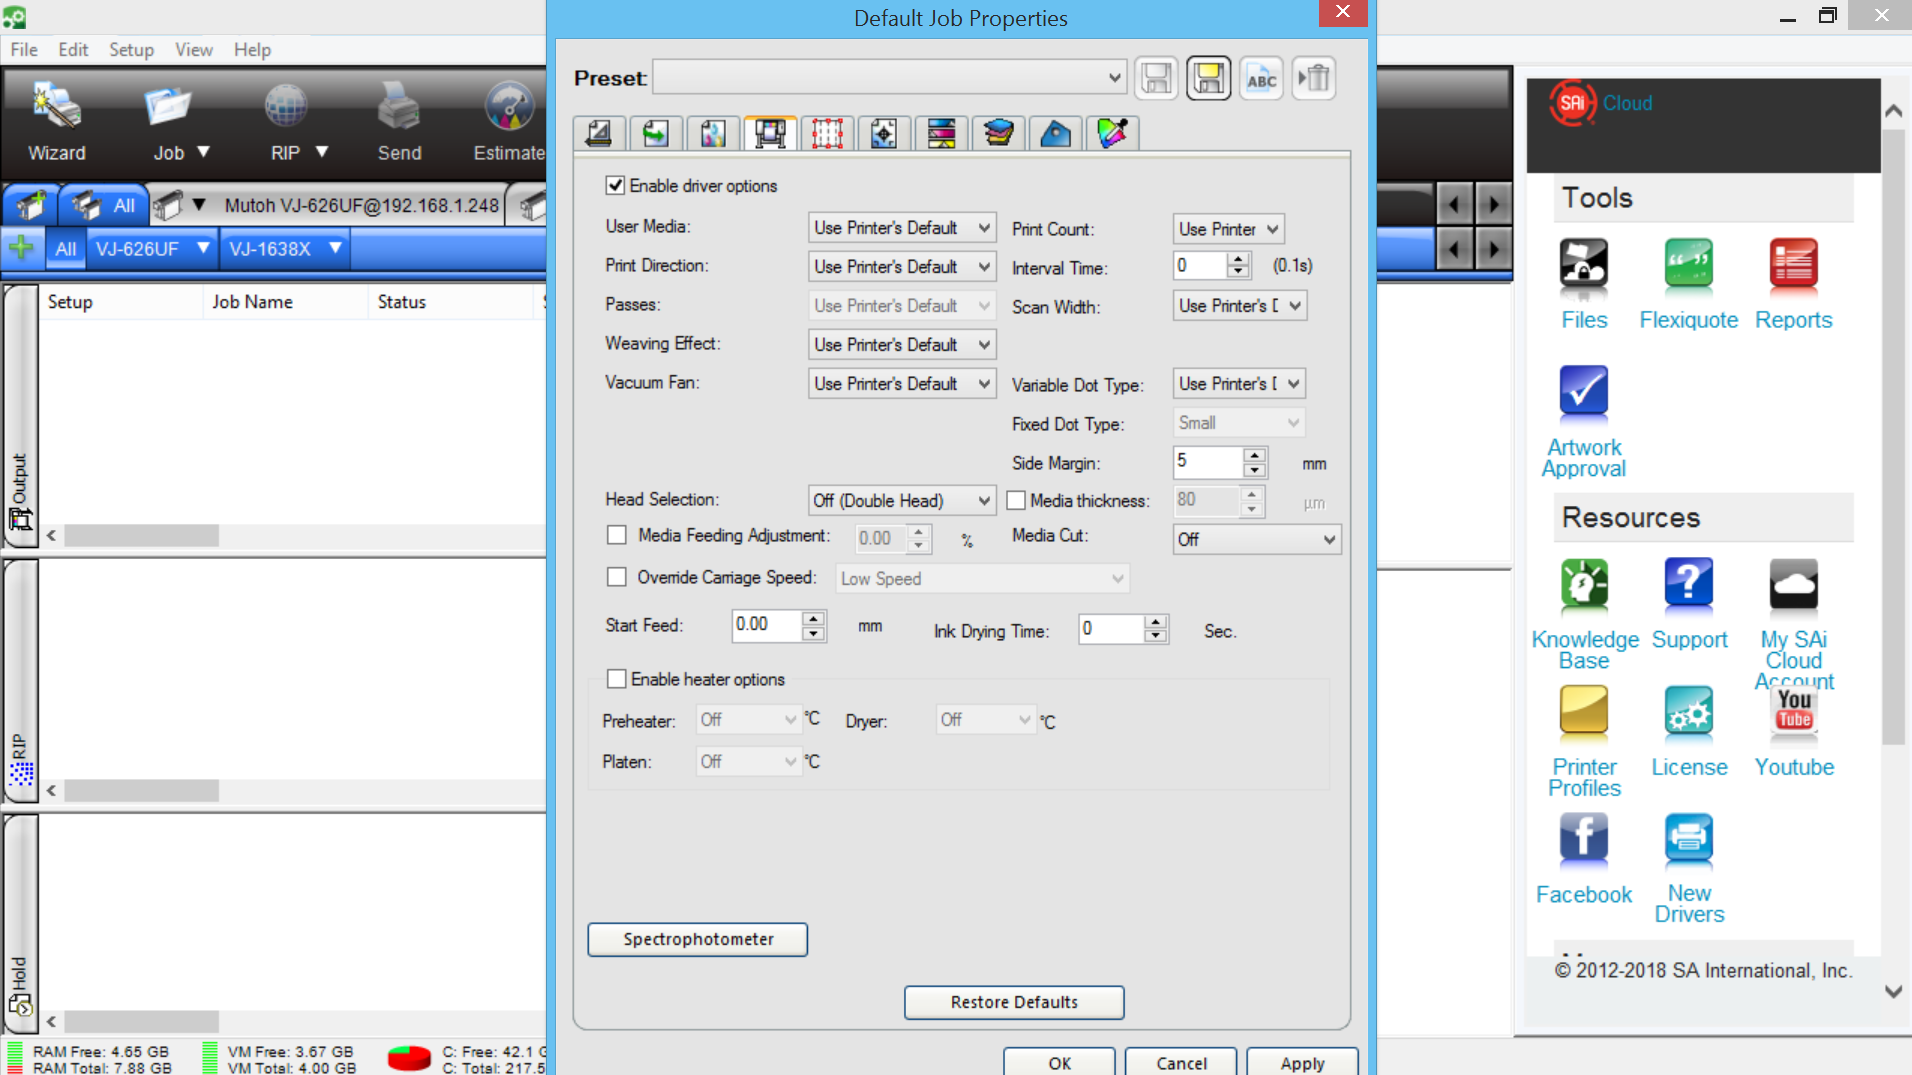Click the Spectrophotometer button

[x=698, y=939]
